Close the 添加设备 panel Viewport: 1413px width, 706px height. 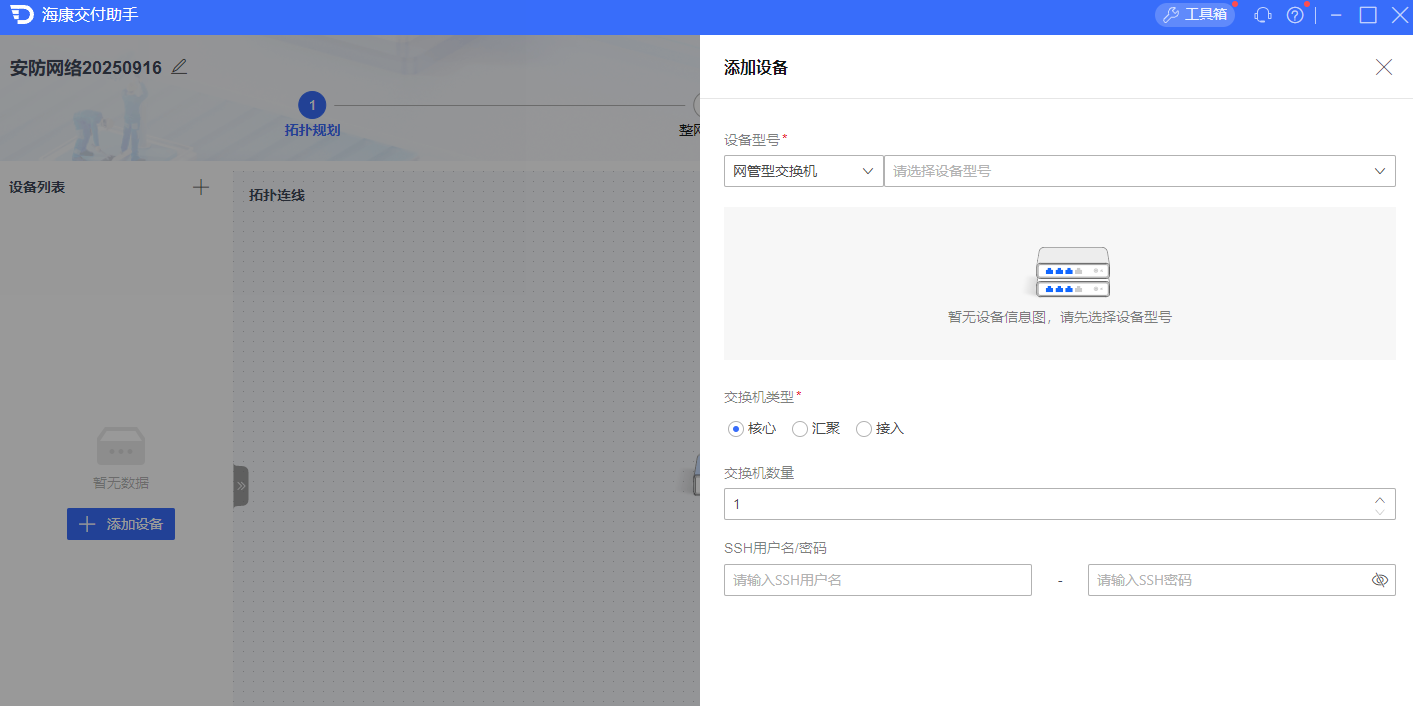[x=1384, y=67]
